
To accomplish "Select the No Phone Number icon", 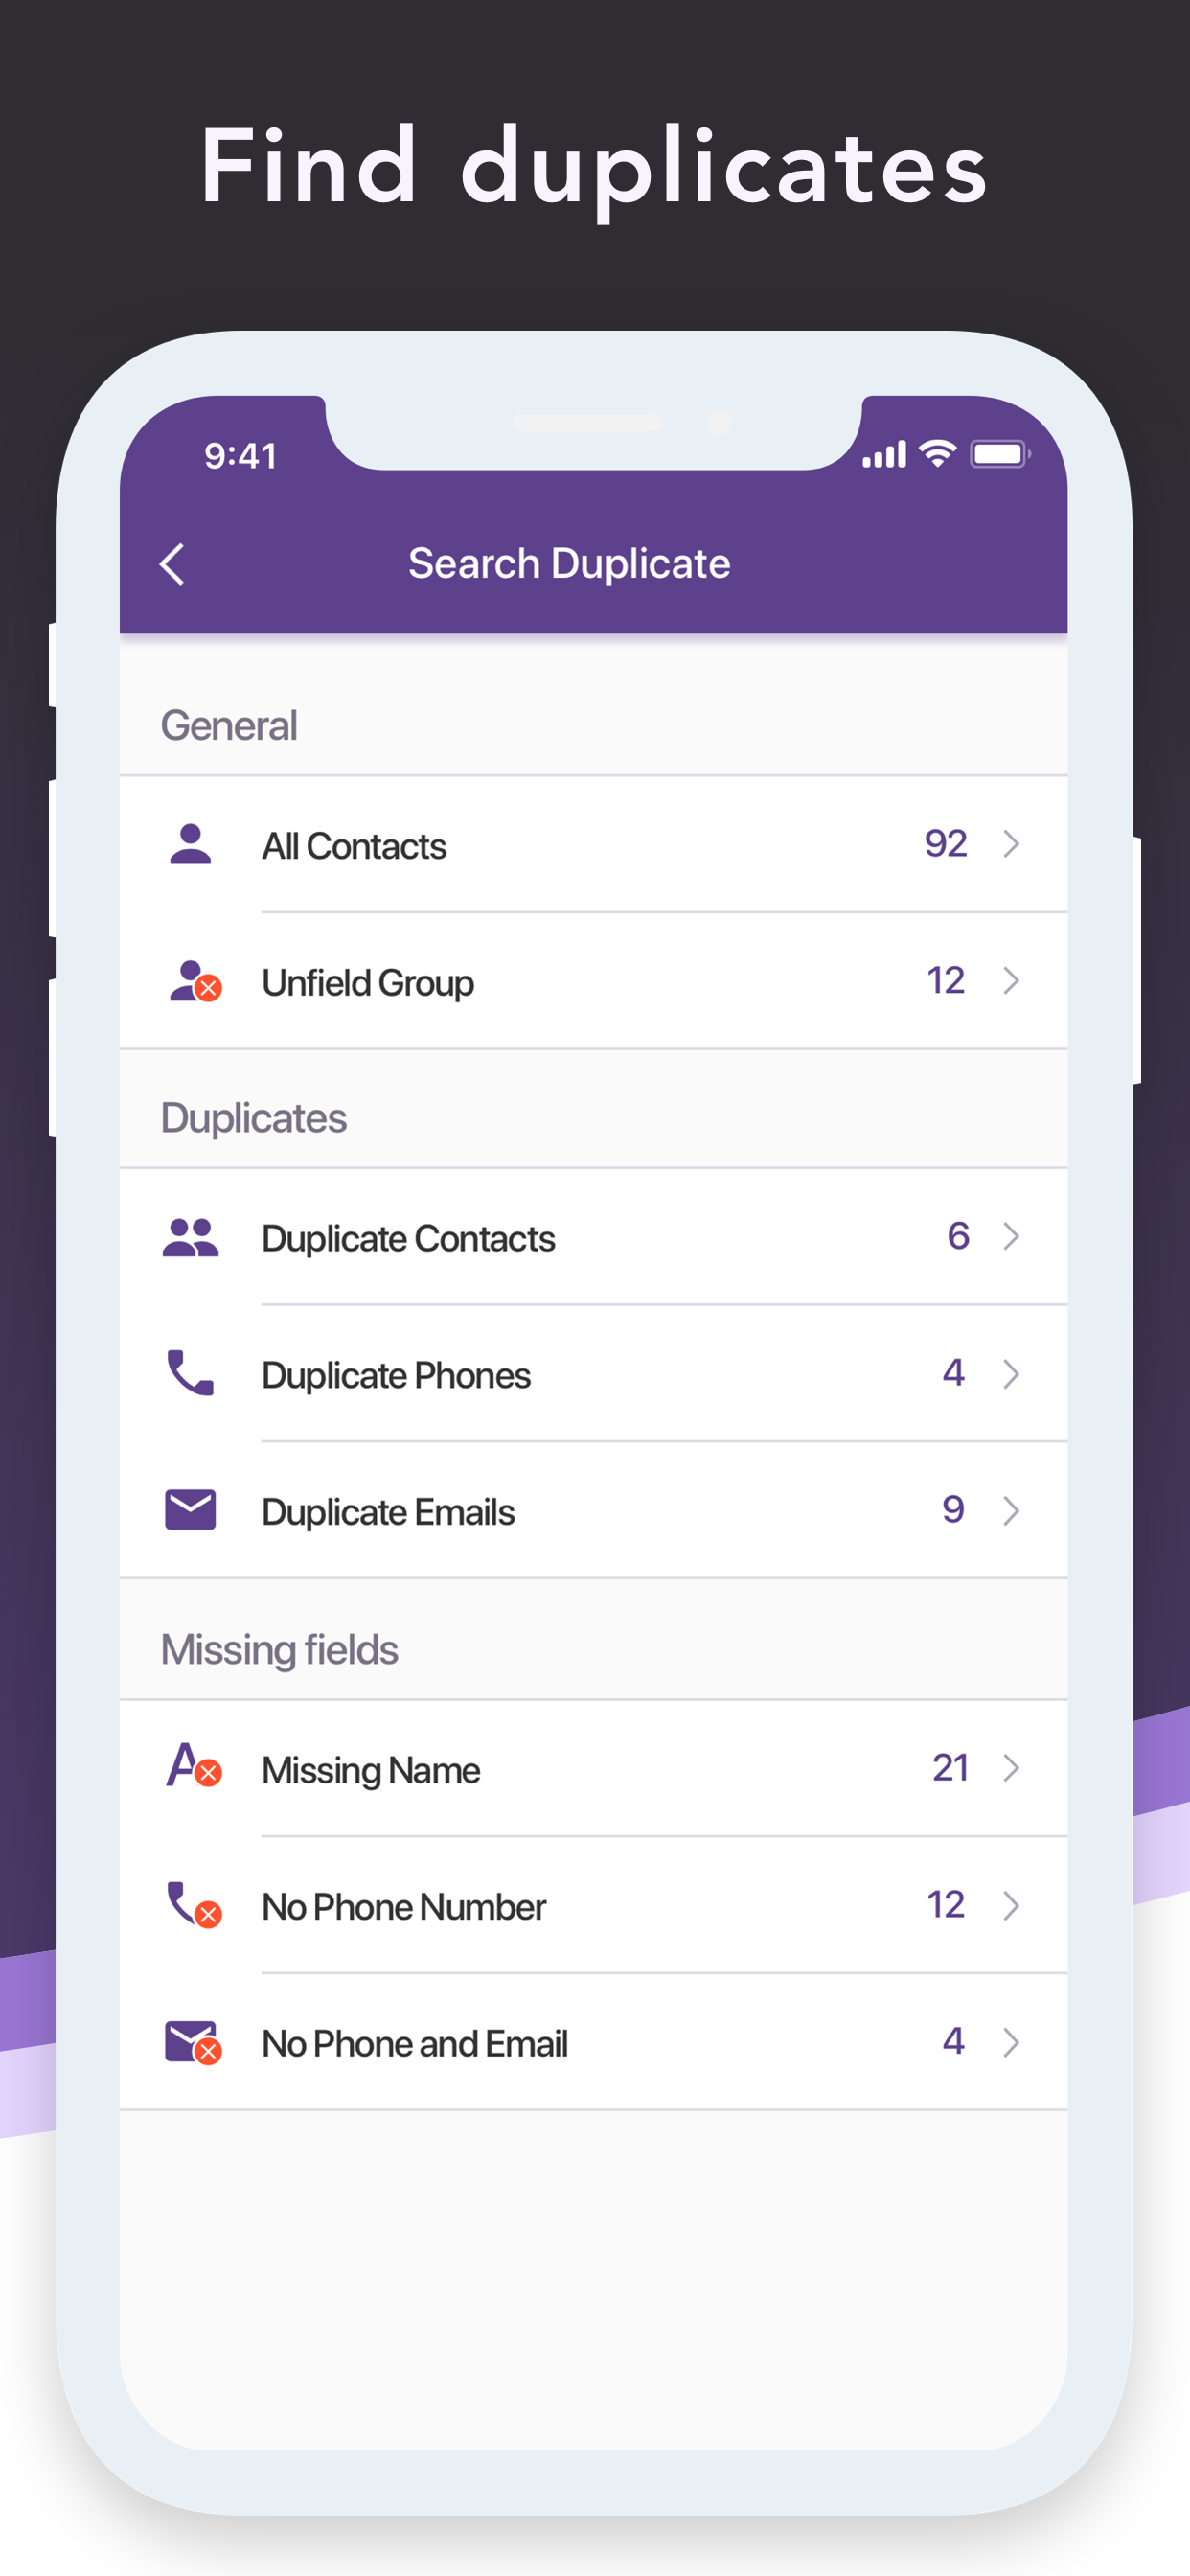I will (x=190, y=1906).
